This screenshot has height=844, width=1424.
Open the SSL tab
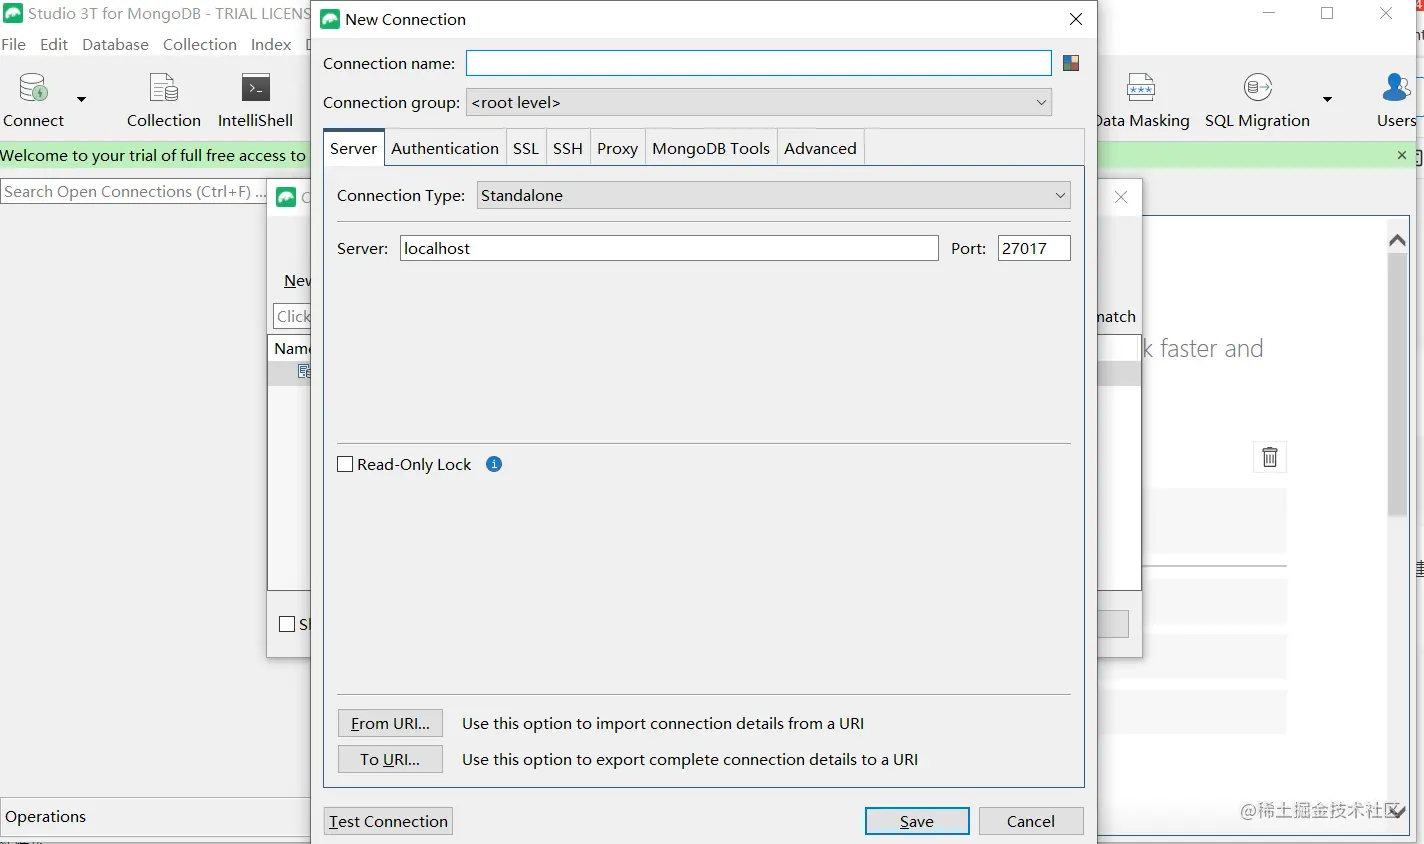(526, 148)
